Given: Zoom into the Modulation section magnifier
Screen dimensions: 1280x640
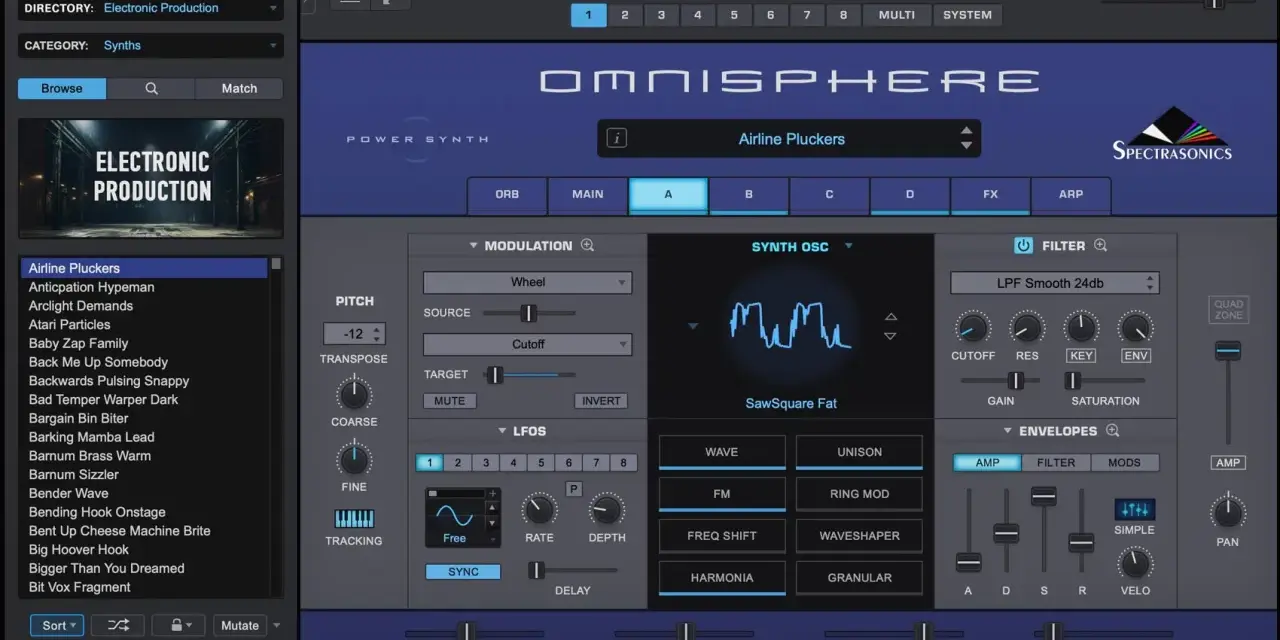Looking at the screenshot, I should tap(587, 245).
